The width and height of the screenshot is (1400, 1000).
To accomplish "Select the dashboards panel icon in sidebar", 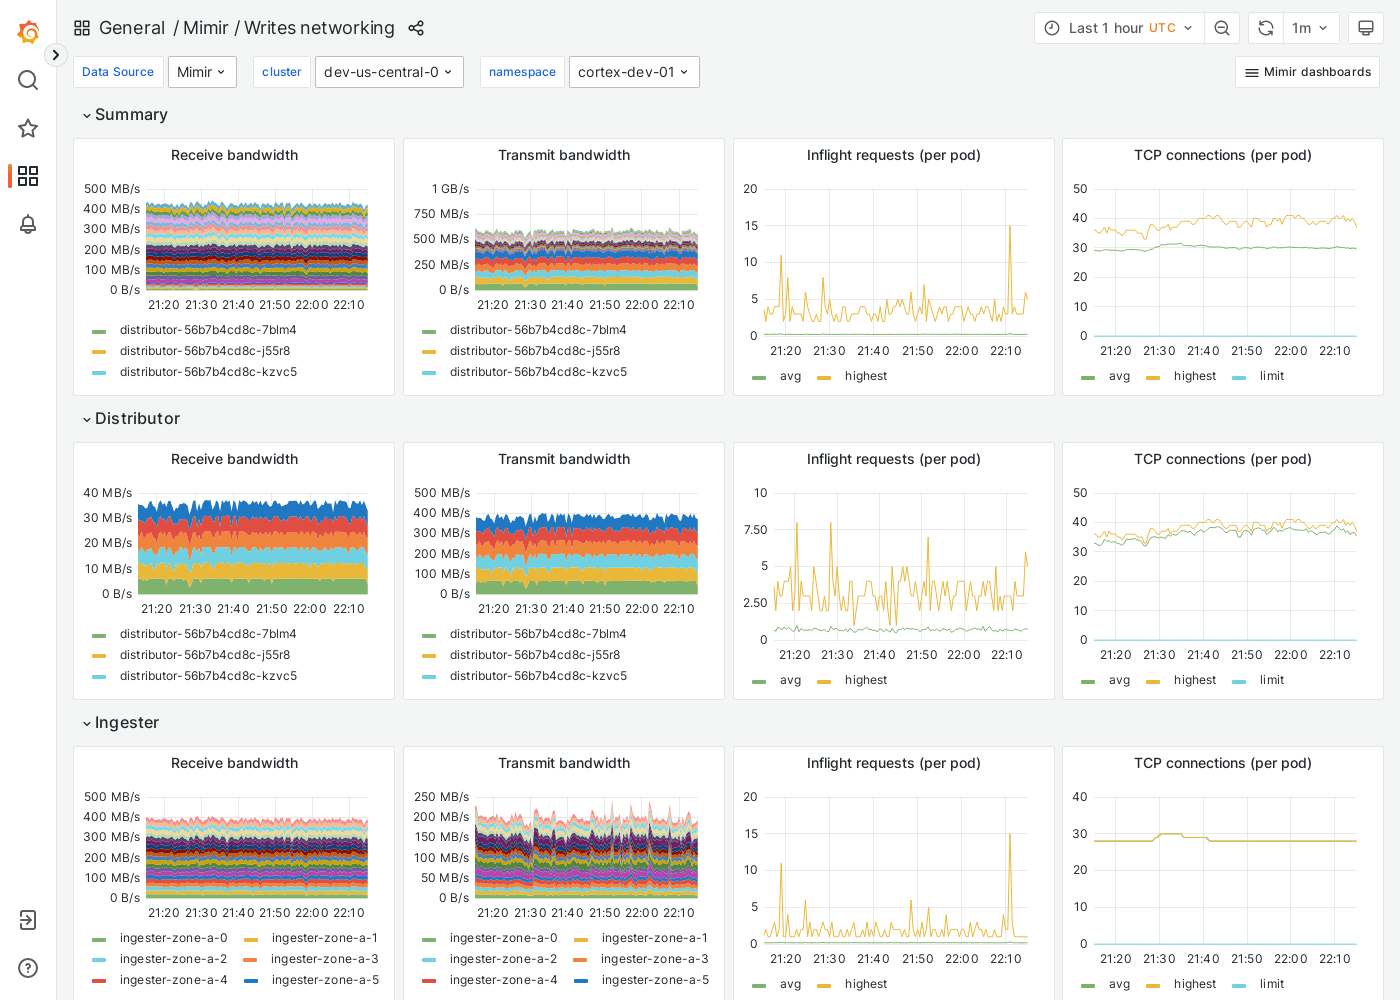I will [27, 176].
